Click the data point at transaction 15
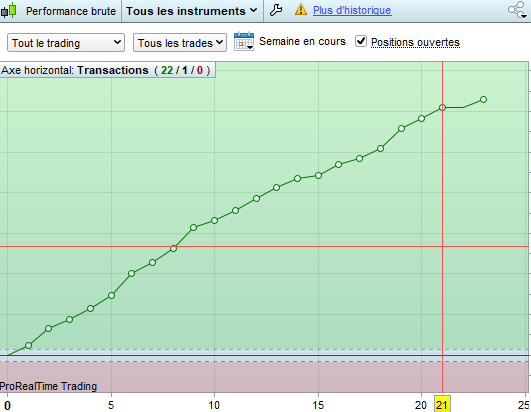This screenshot has height=412, width=531. click(318, 175)
